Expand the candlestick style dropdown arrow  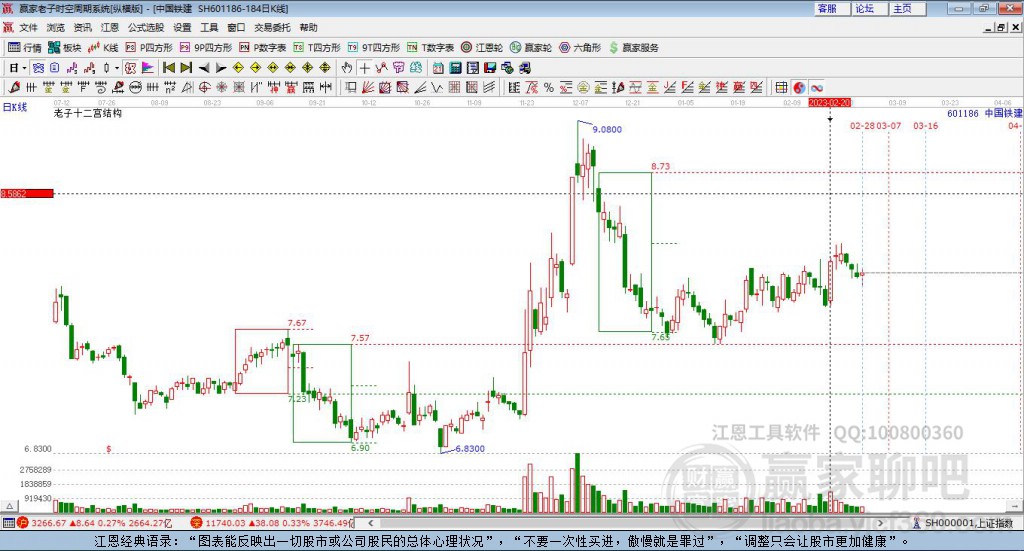(117, 68)
